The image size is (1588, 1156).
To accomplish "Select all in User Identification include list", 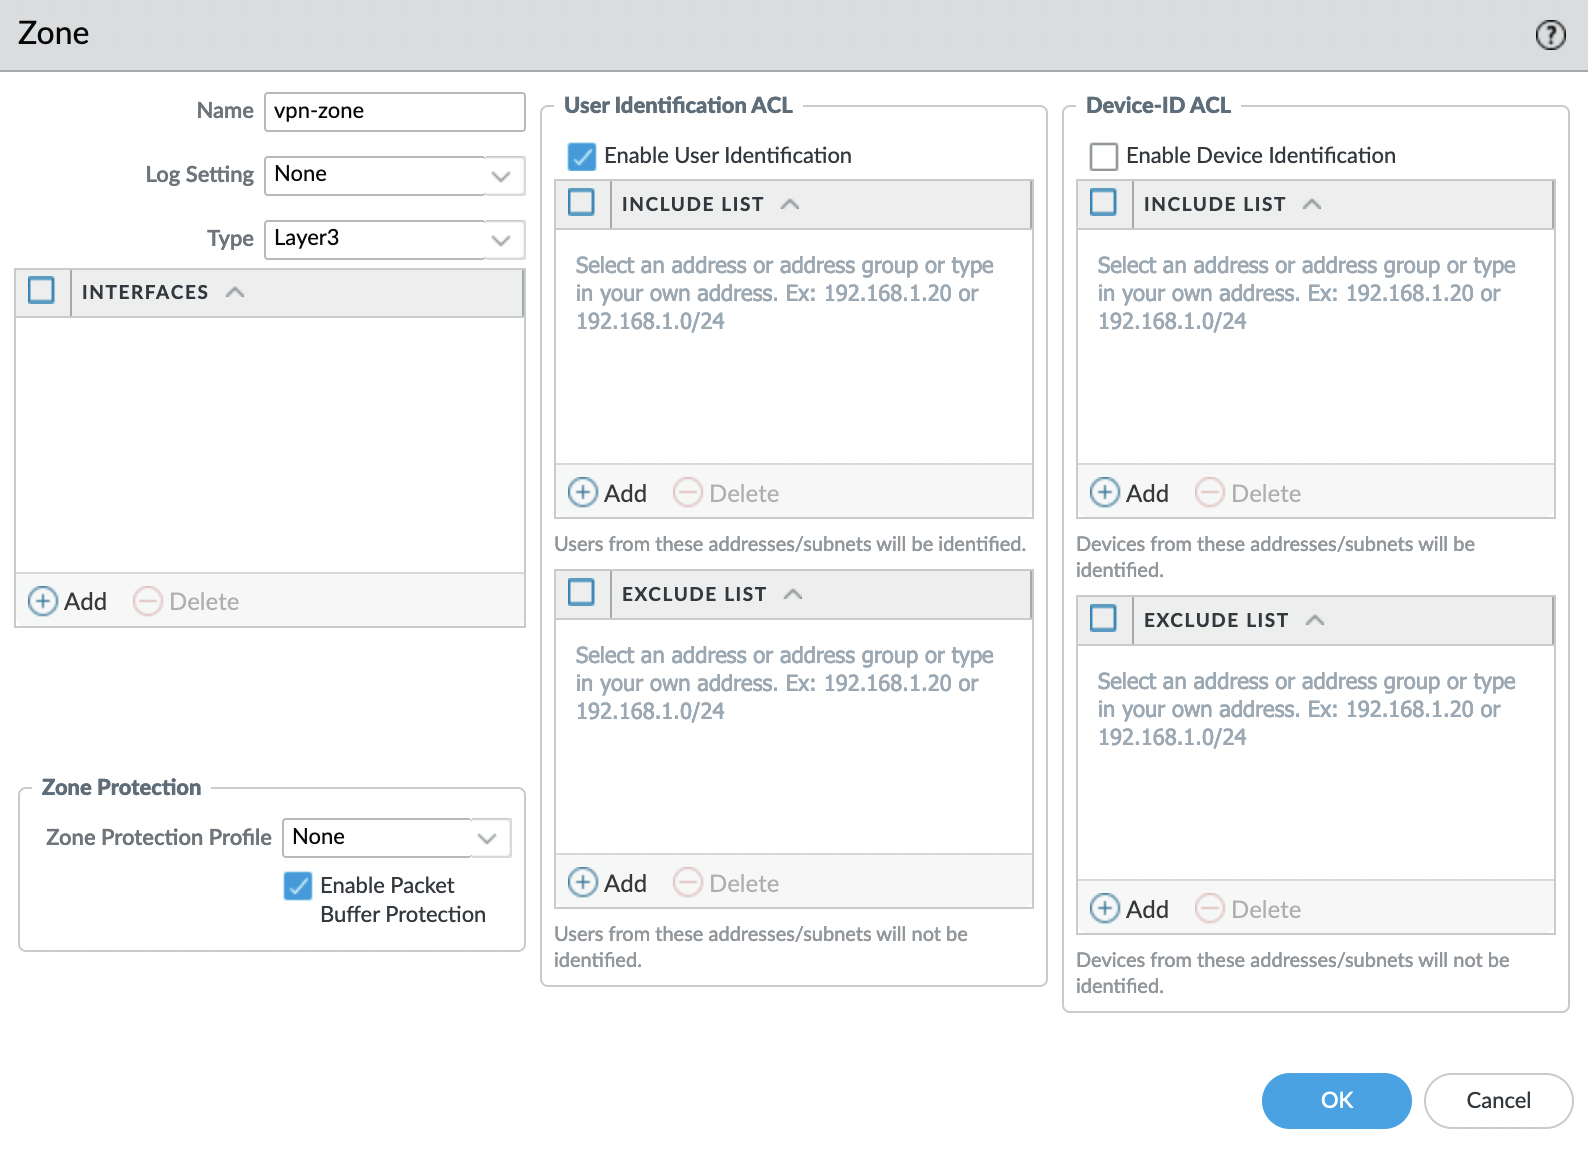I will pos(582,203).
